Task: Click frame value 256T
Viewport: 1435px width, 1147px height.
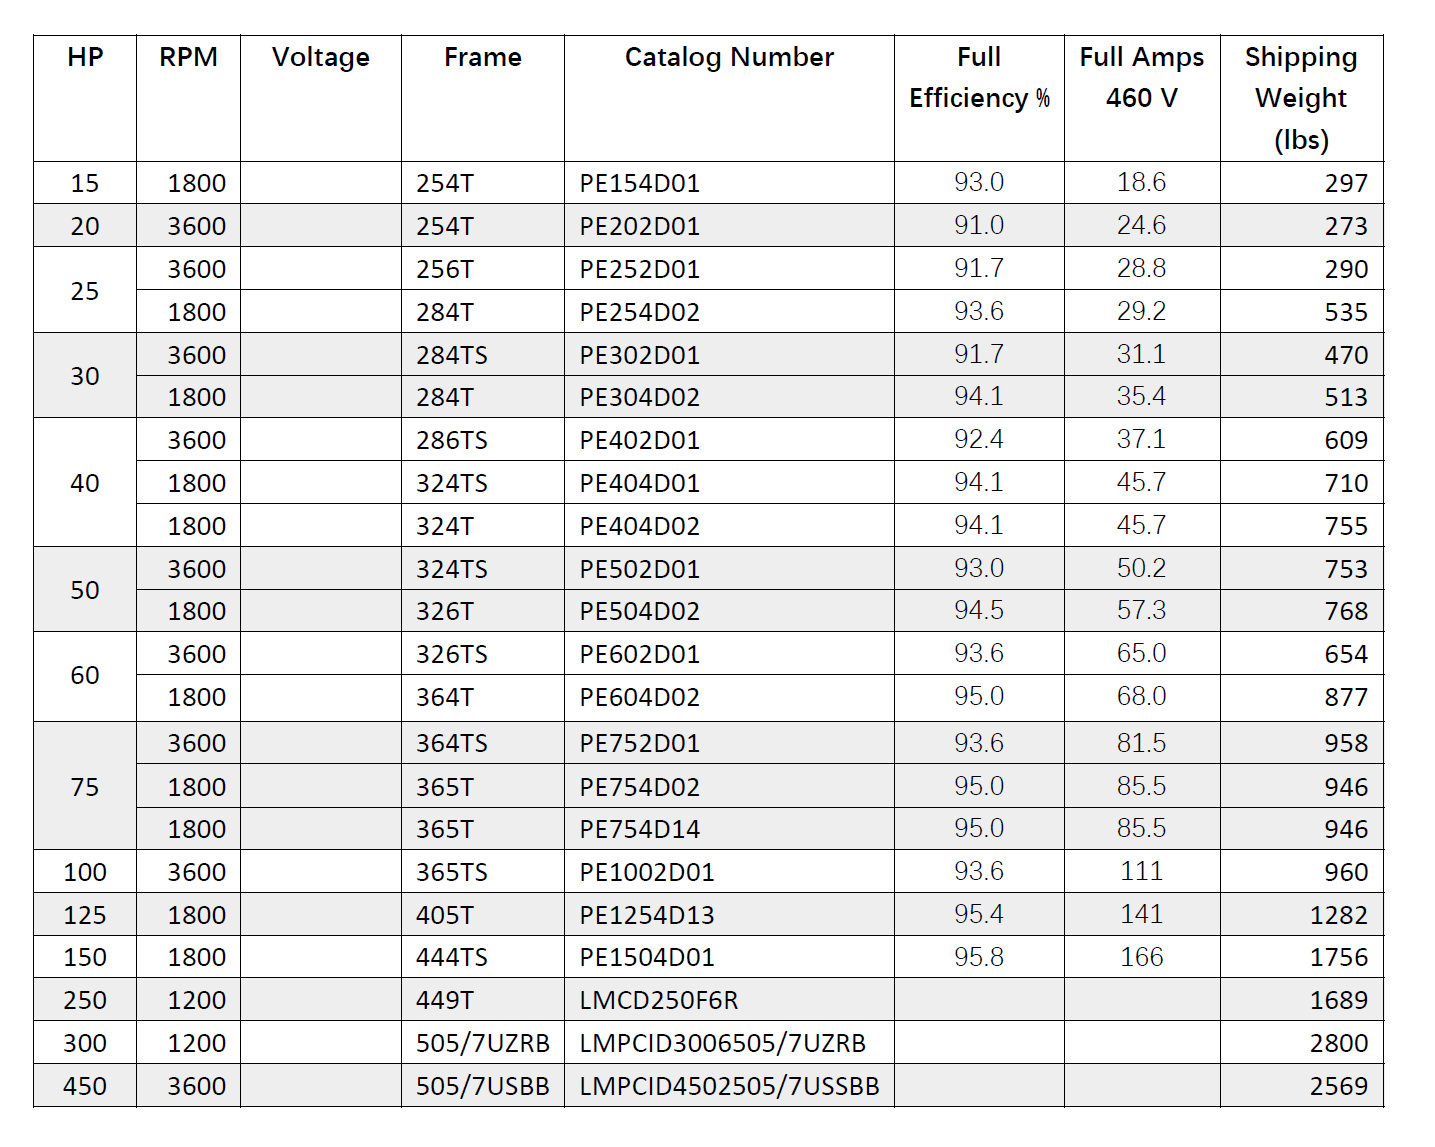Action: [x=445, y=269]
